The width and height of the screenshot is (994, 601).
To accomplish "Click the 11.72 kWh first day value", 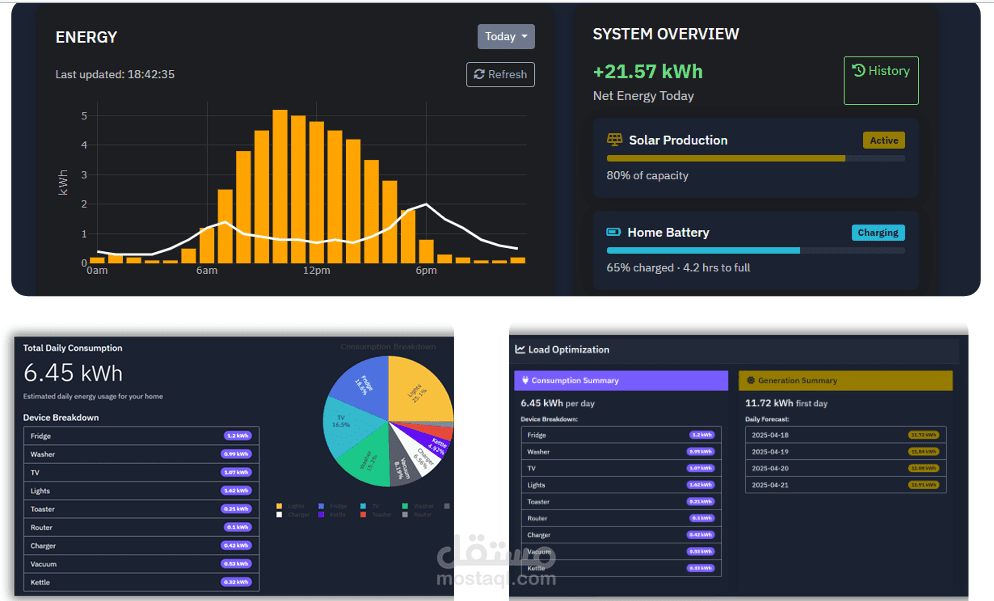I will (x=786, y=403).
